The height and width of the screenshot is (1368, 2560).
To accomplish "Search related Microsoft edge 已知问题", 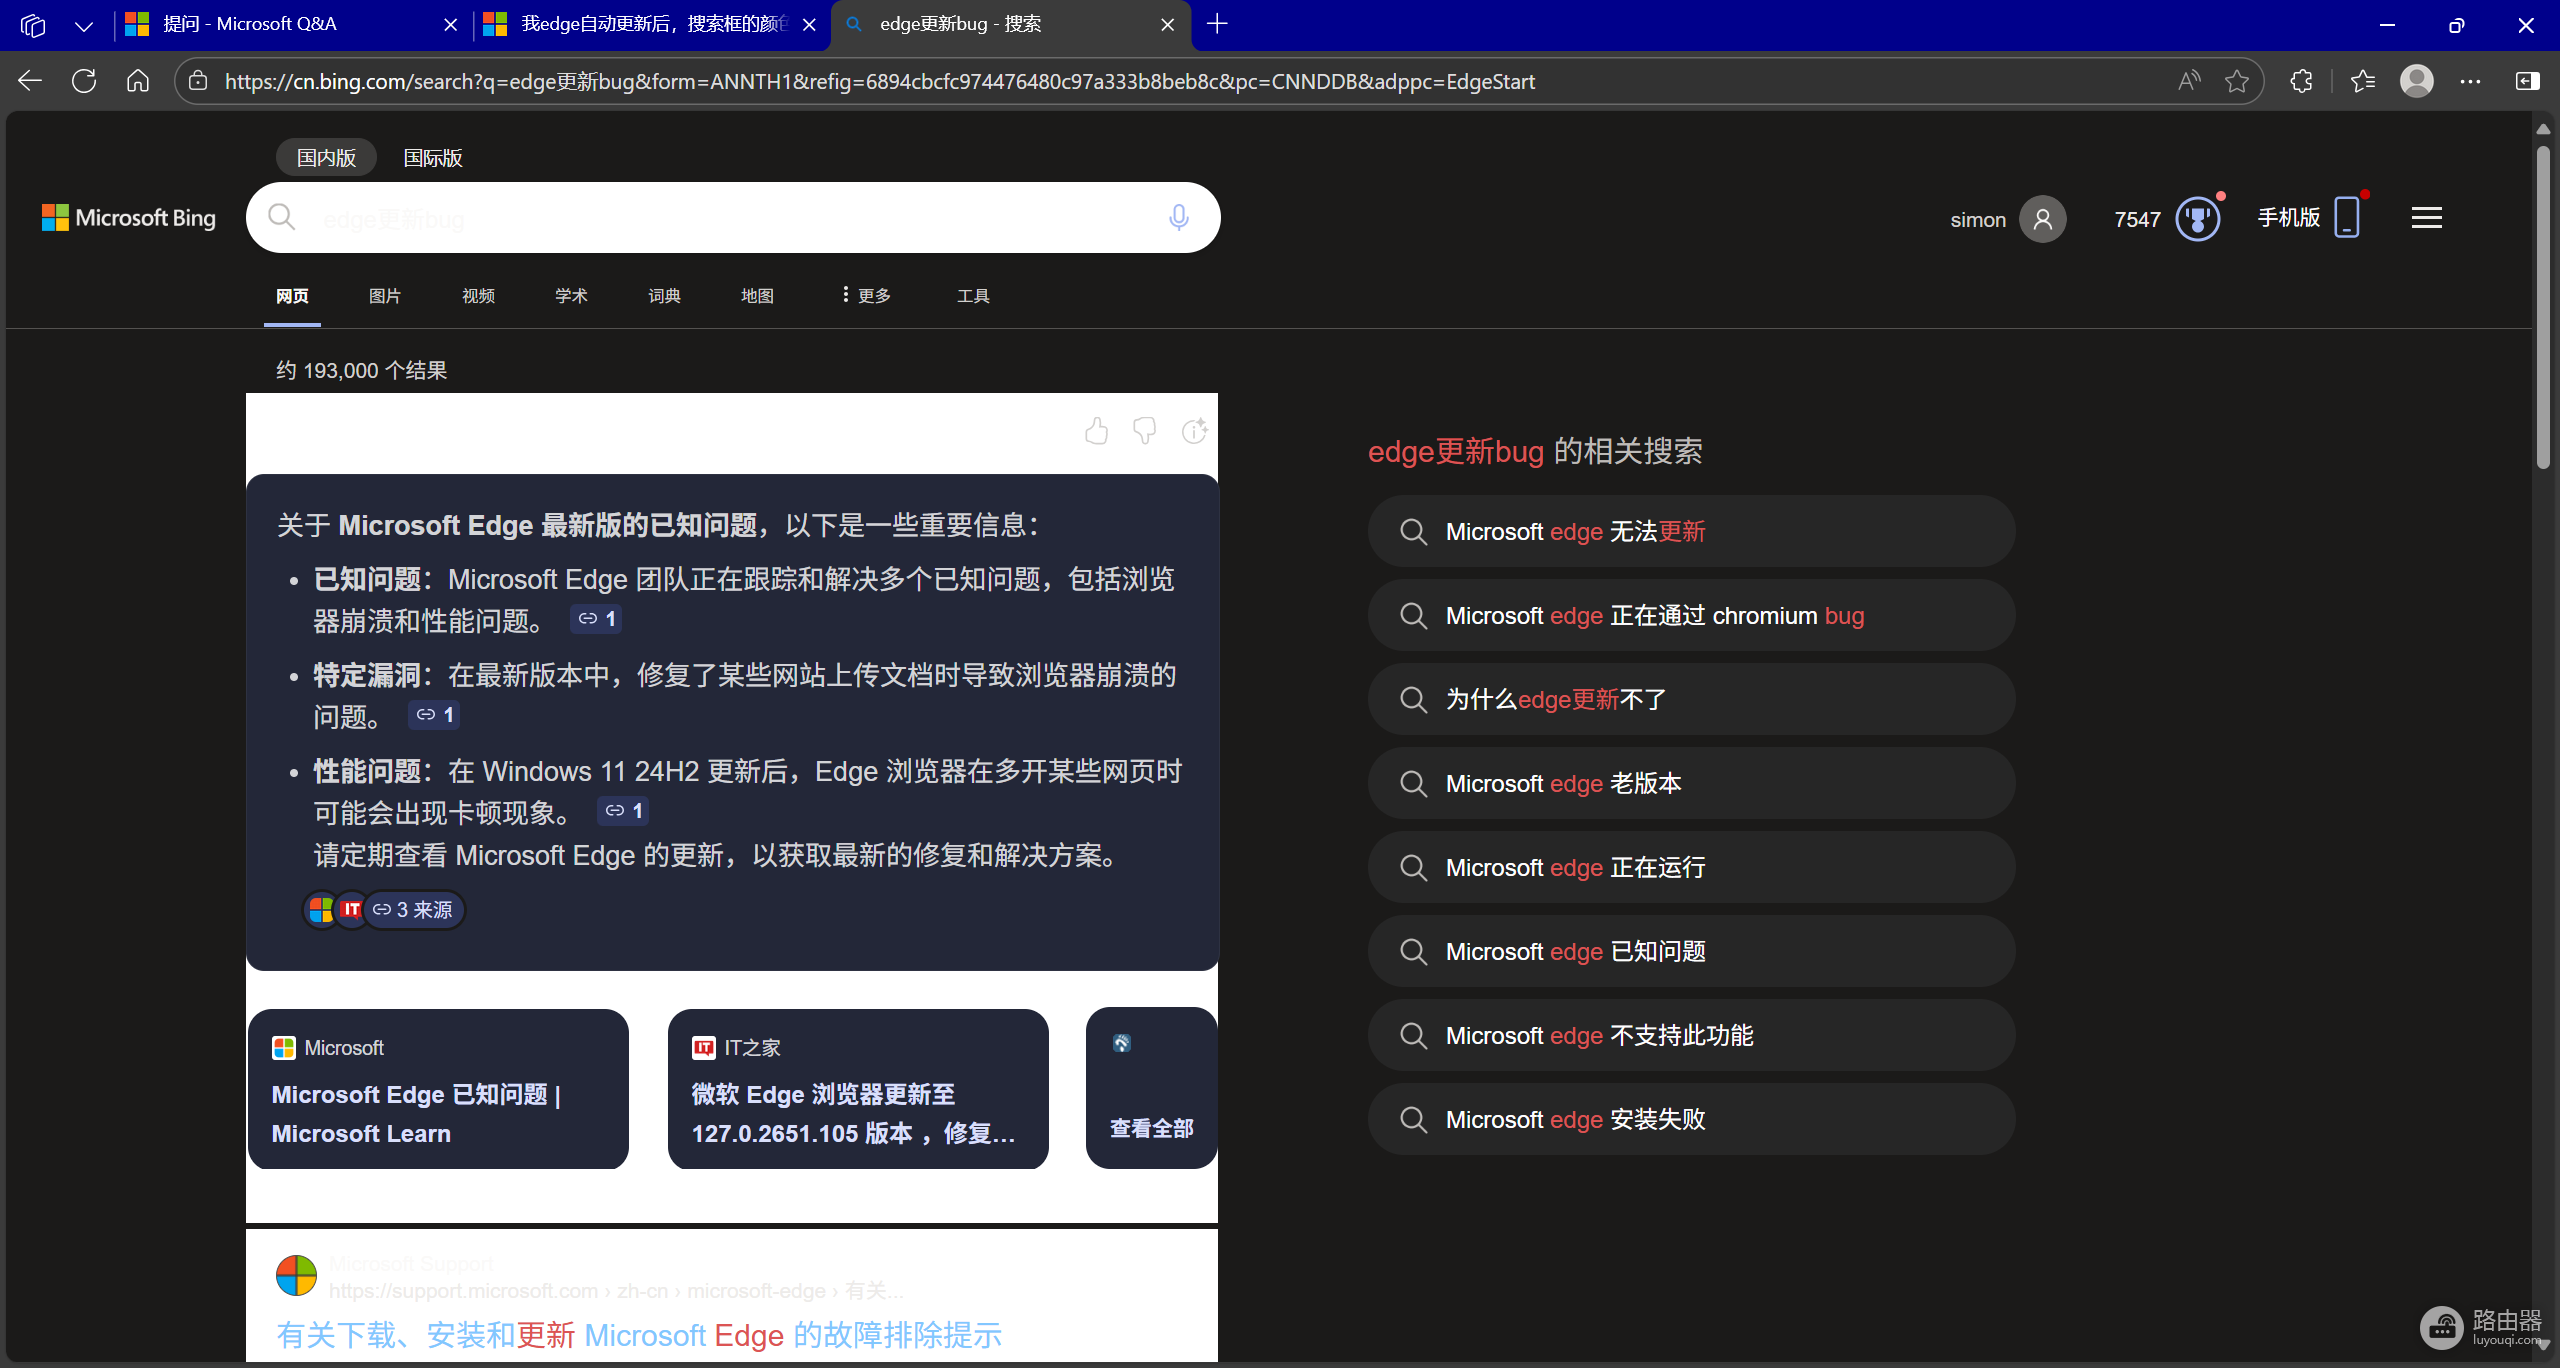I will click(x=1691, y=952).
